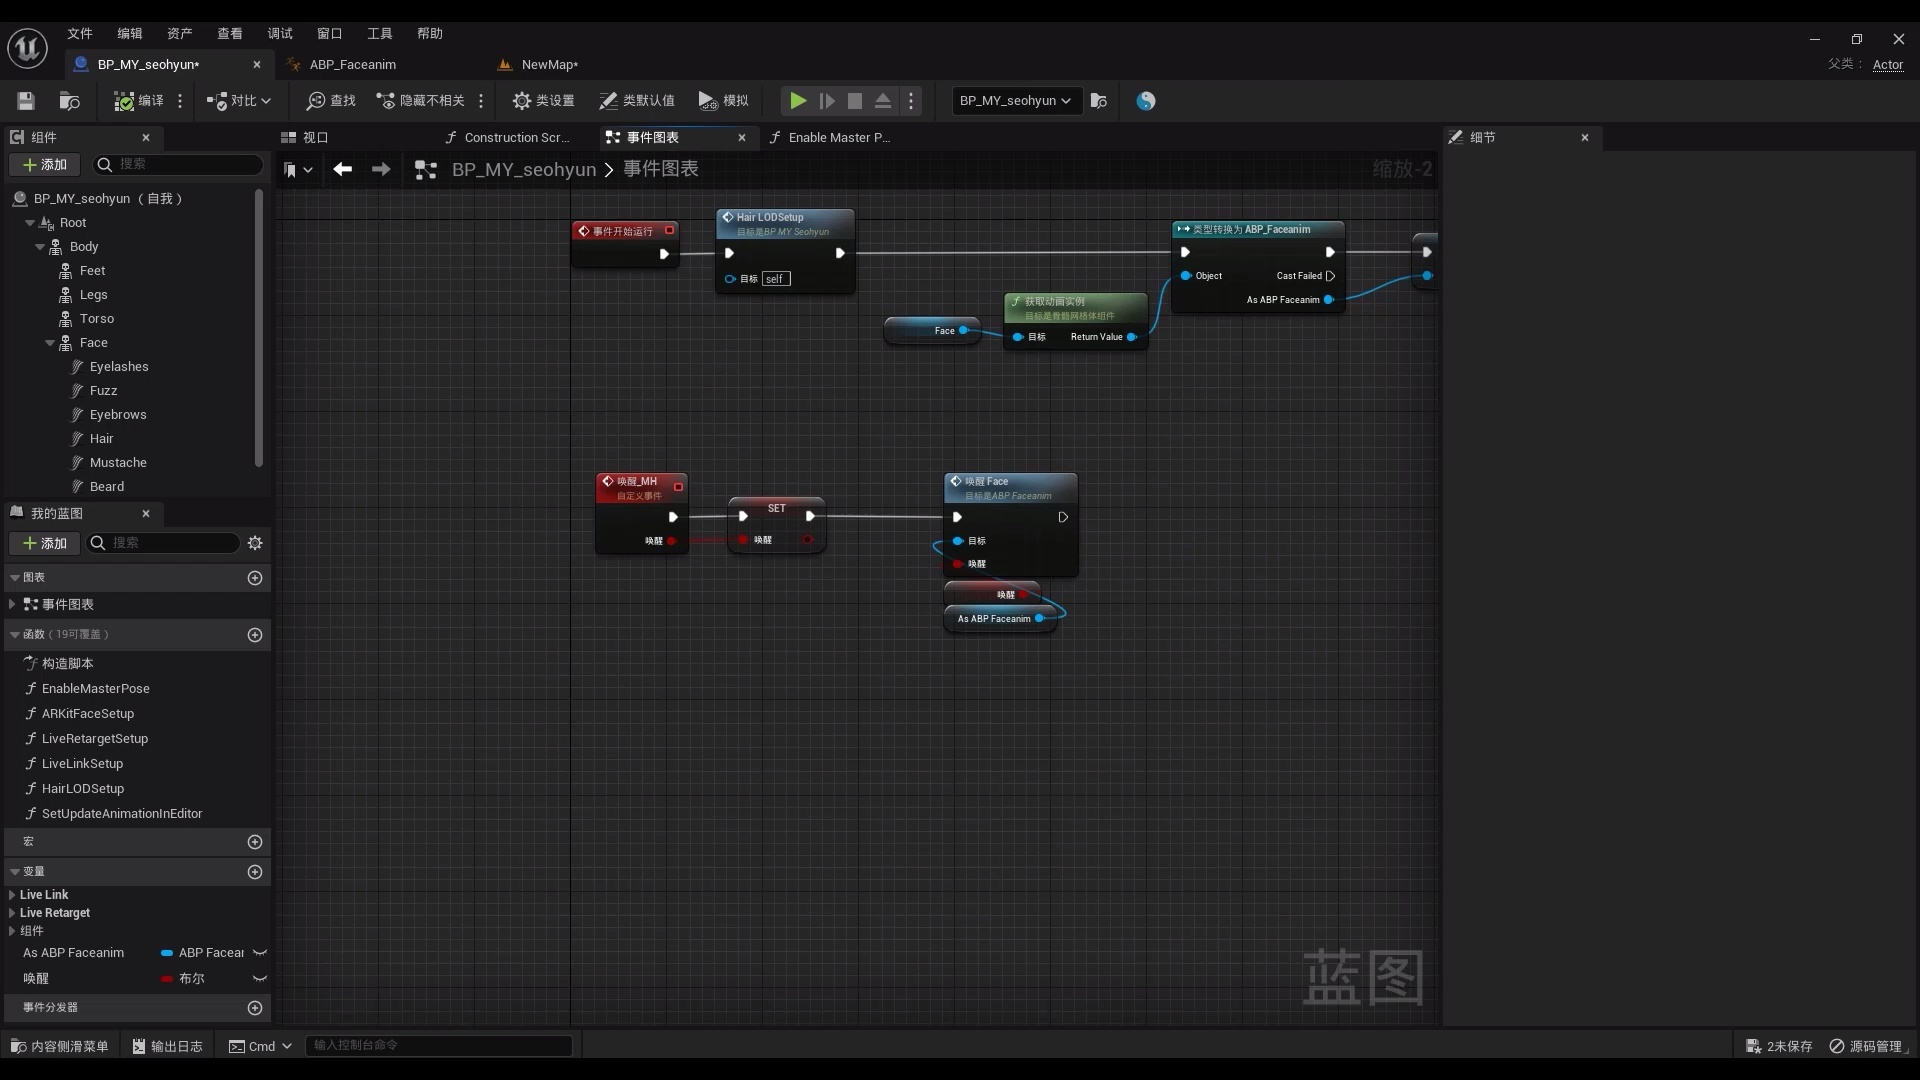Click the Simulate (模拟) icon

708,101
